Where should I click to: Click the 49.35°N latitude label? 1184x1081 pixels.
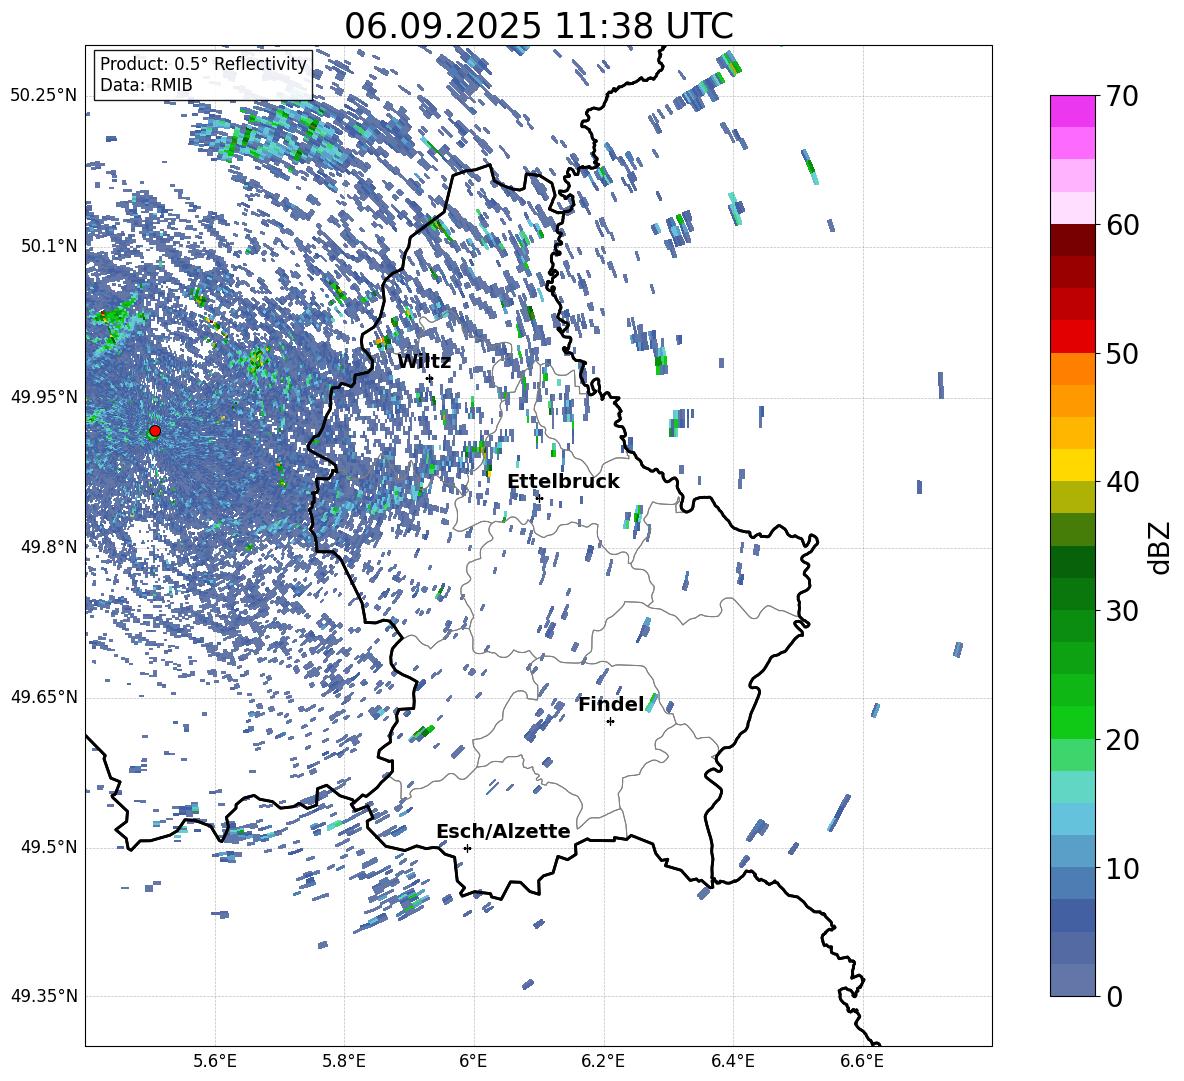44,996
